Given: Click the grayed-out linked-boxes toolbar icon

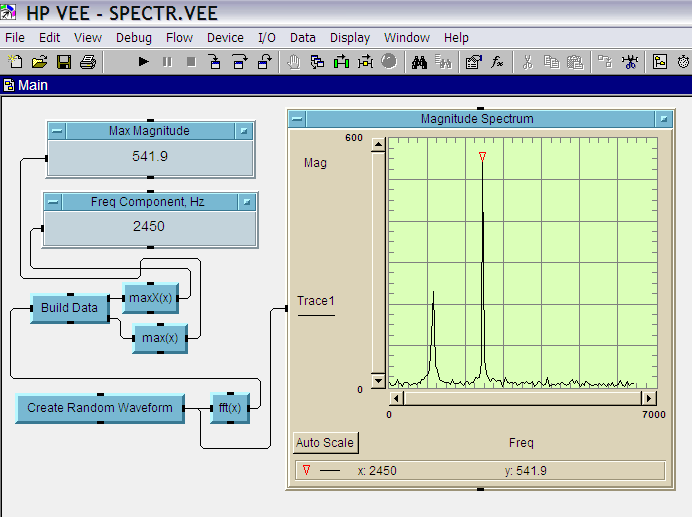Looking at the screenshot, I should point(605,62).
